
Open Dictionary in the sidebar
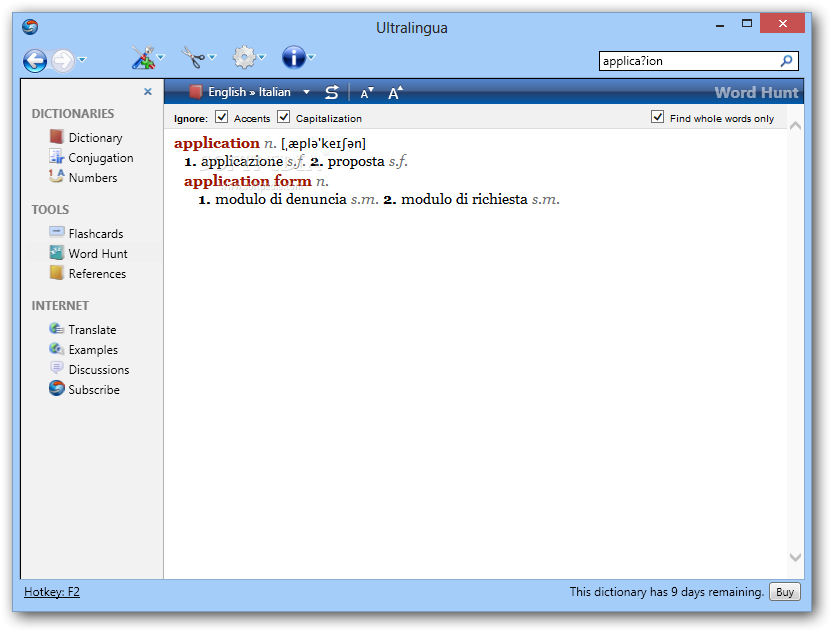click(96, 138)
